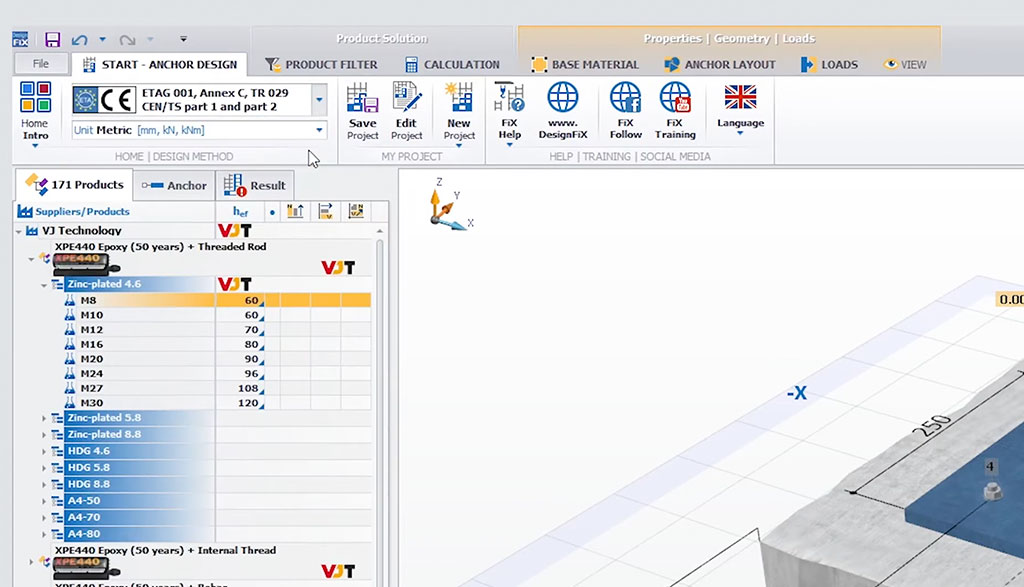The height and width of the screenshot is (587, 1024).
Task: Select the M10 anchor row
Action: (217, 315)
